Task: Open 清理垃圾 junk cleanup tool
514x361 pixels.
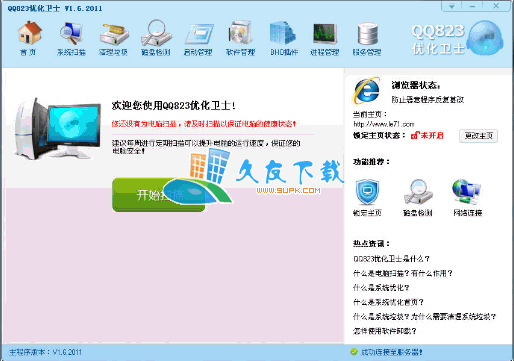Action: point(114,38)
